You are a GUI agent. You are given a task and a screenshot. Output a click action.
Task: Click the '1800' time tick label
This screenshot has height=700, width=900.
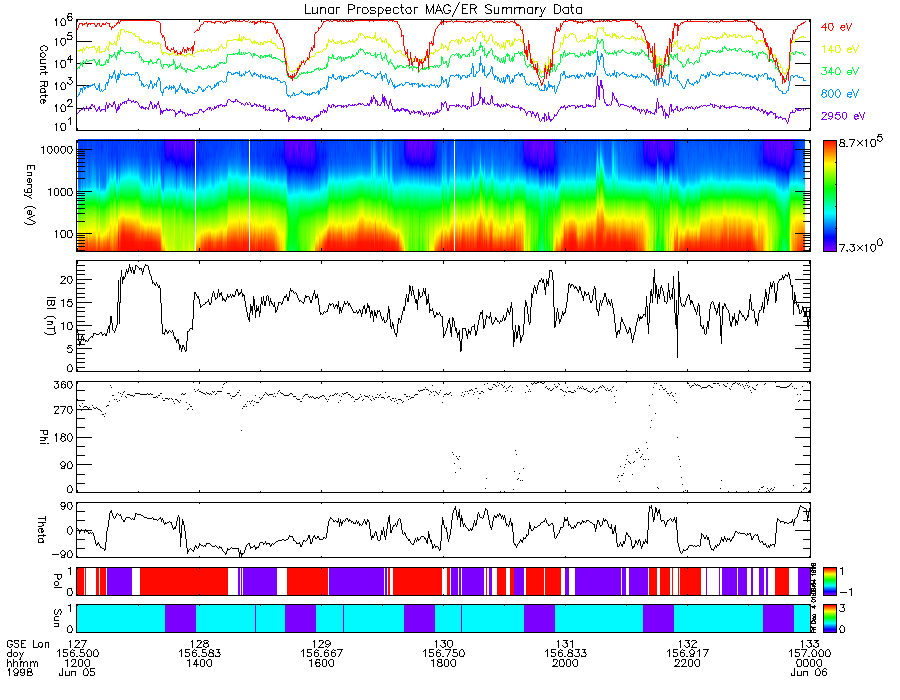tap(444, 663)
